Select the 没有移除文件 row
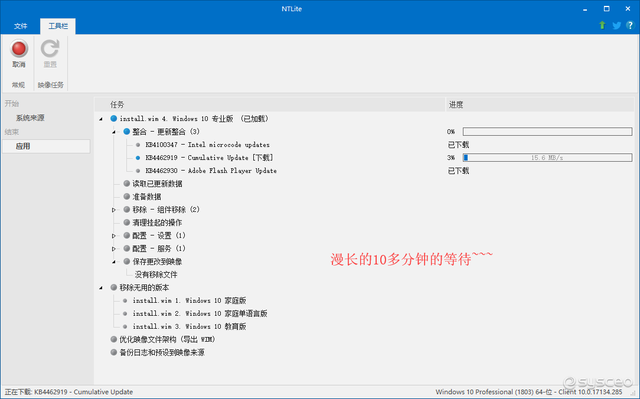Screen dimensions: 640x399 point(156,275)
